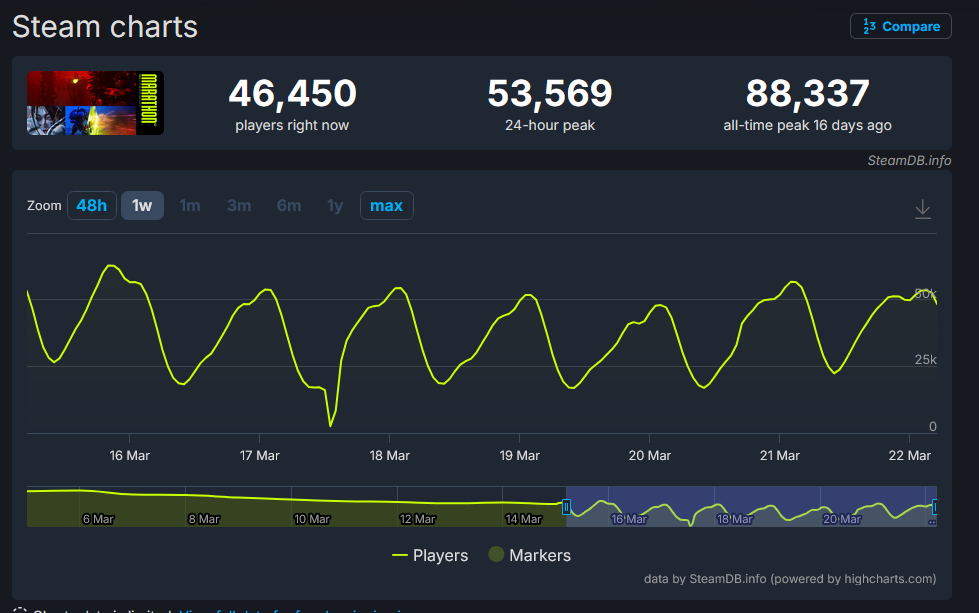Click the 88,337 all-time peak value
Viewport: 979px width, 613px height.
(x=808, y=93)
